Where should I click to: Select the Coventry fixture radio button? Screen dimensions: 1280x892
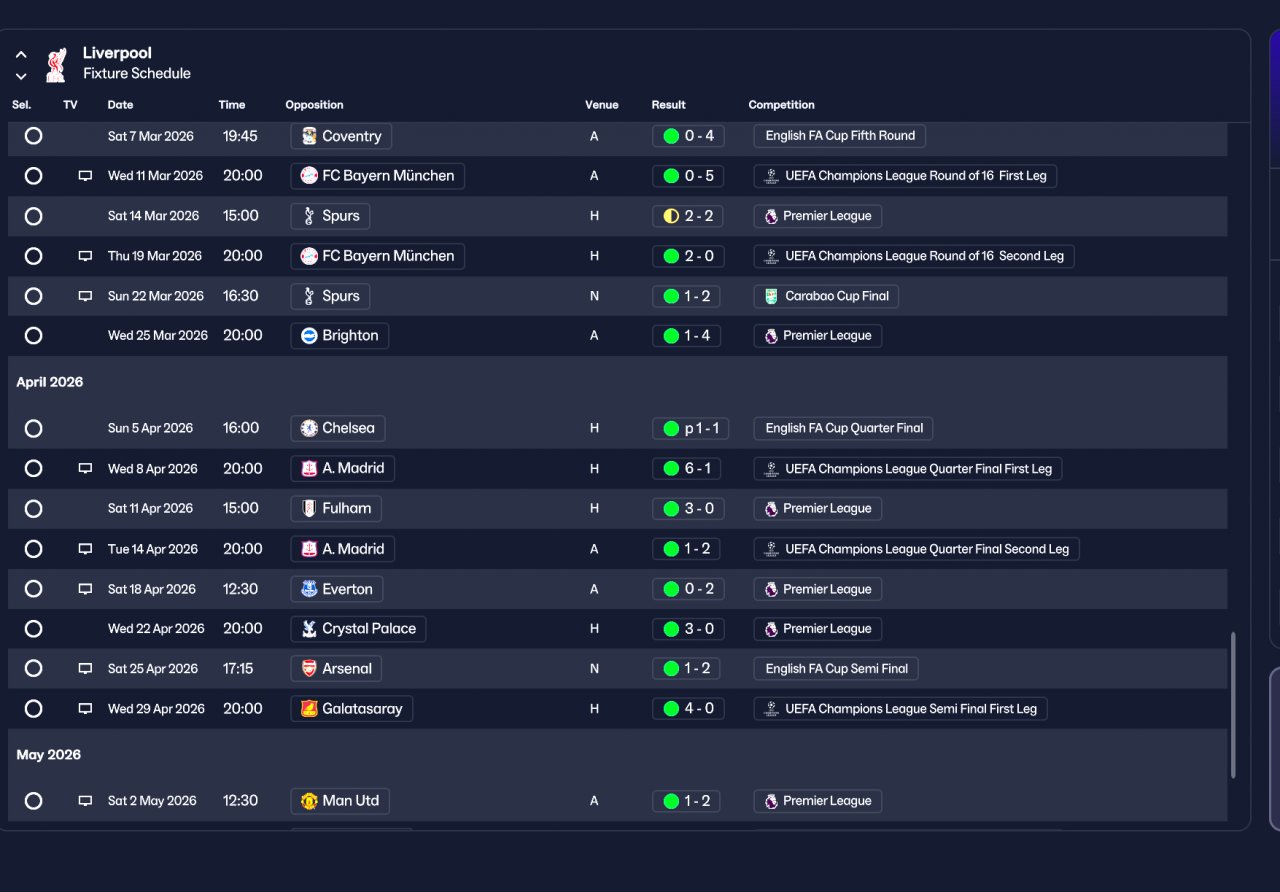coord(33,136)
